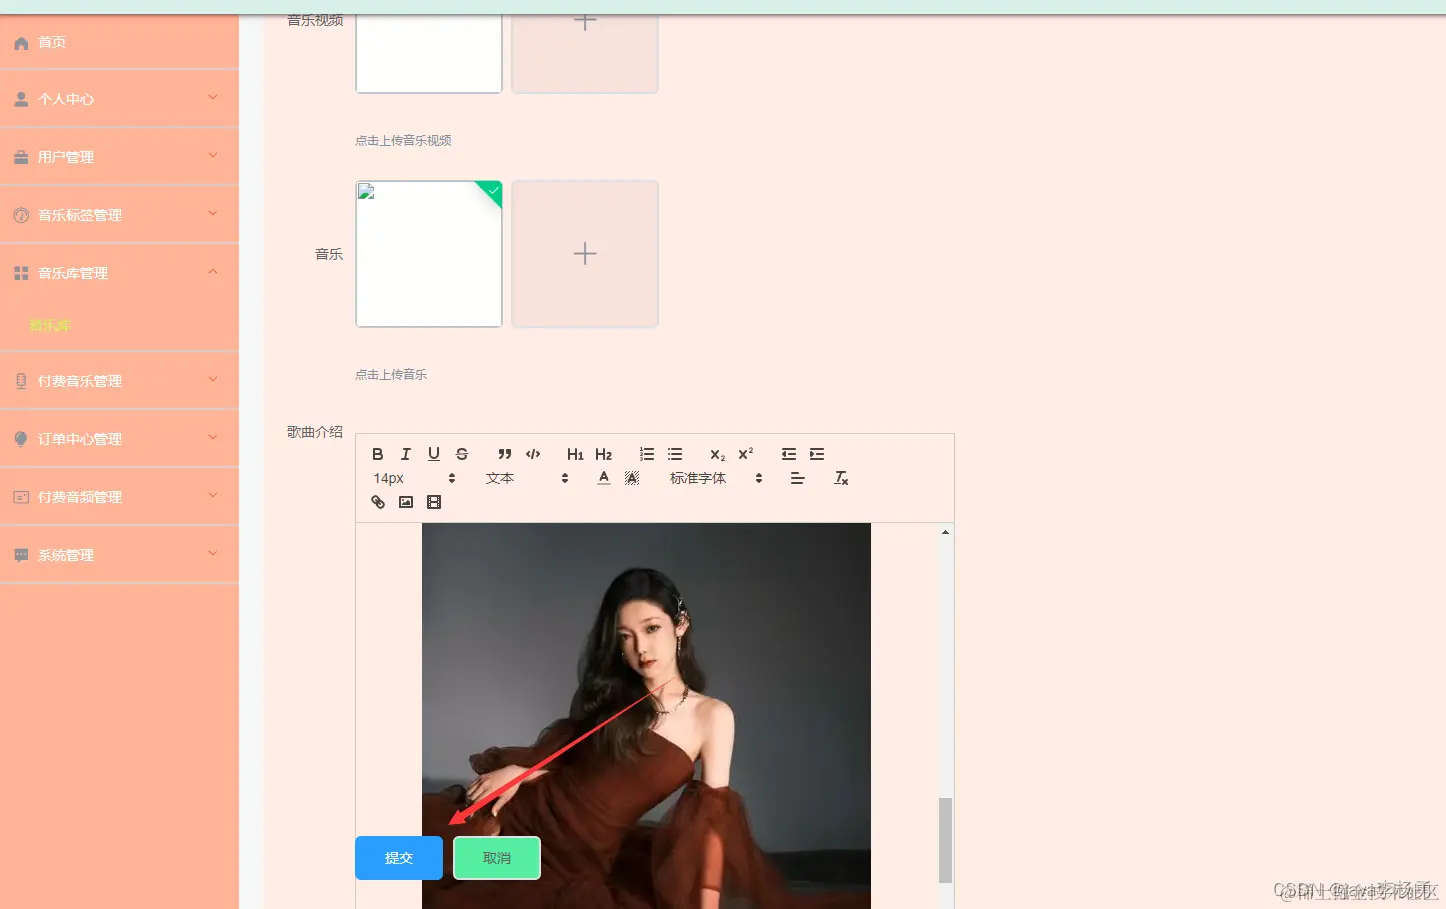The width and height of the screenshot is (1446, 909).
Task: Click the home icon beside 首页
Action: [21, 43]
